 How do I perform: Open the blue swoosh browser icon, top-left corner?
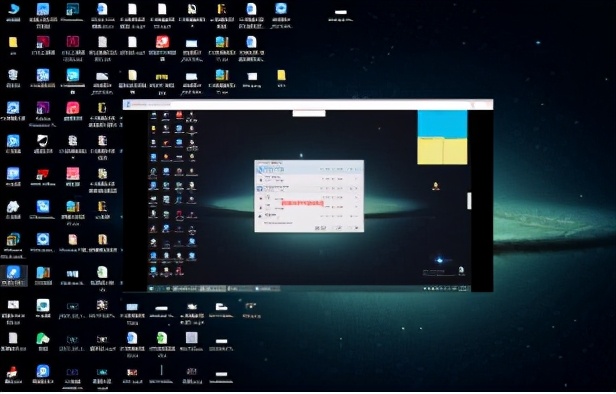(13, 9)
